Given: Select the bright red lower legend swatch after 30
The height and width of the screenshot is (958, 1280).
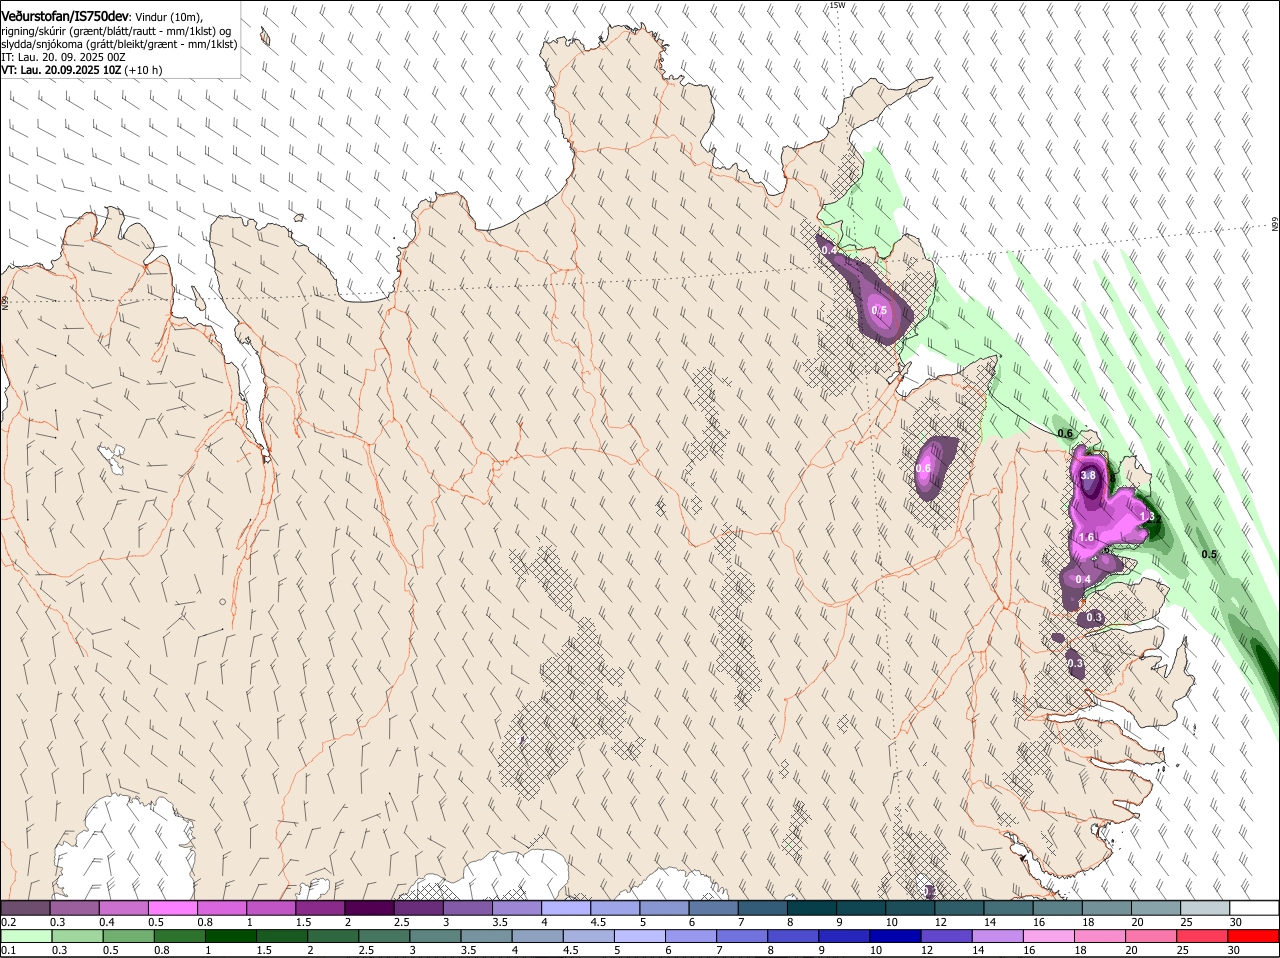Looking at the screenshot, I should click(x=1254, y=936).
